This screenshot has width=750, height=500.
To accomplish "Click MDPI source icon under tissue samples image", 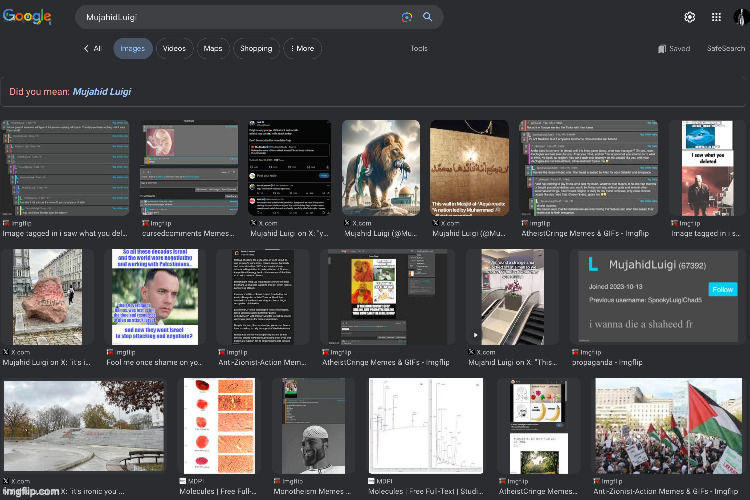I will tap(183, 481).
